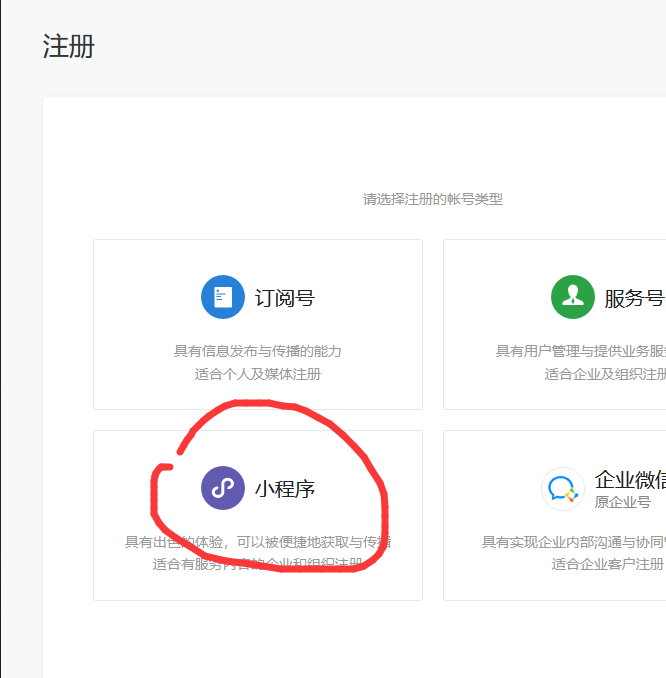Click the 企业微信 chat bubble icon
The image size is (666, 678).
pos(563,489)
